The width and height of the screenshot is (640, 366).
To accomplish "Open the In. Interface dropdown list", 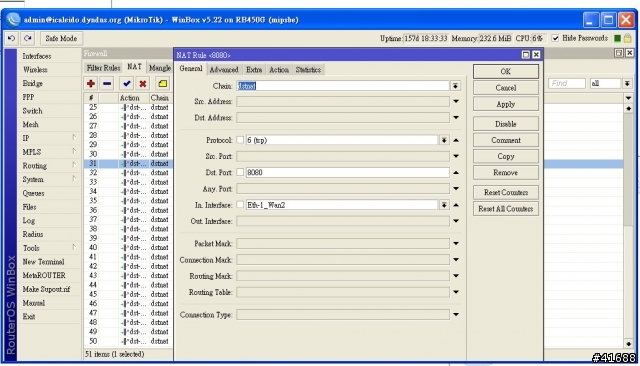I will point(444,205).
